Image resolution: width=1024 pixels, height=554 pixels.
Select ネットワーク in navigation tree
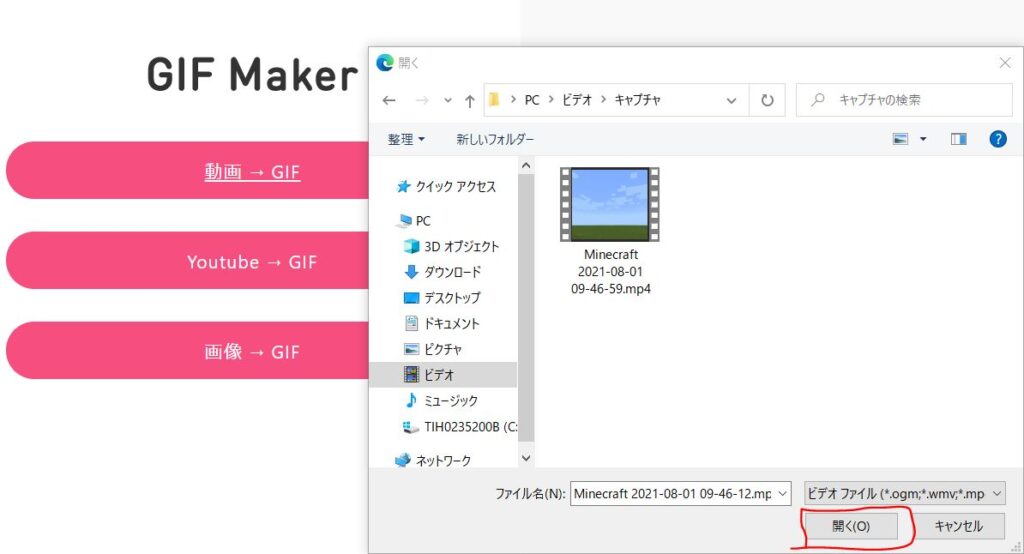tap(443, 461)
